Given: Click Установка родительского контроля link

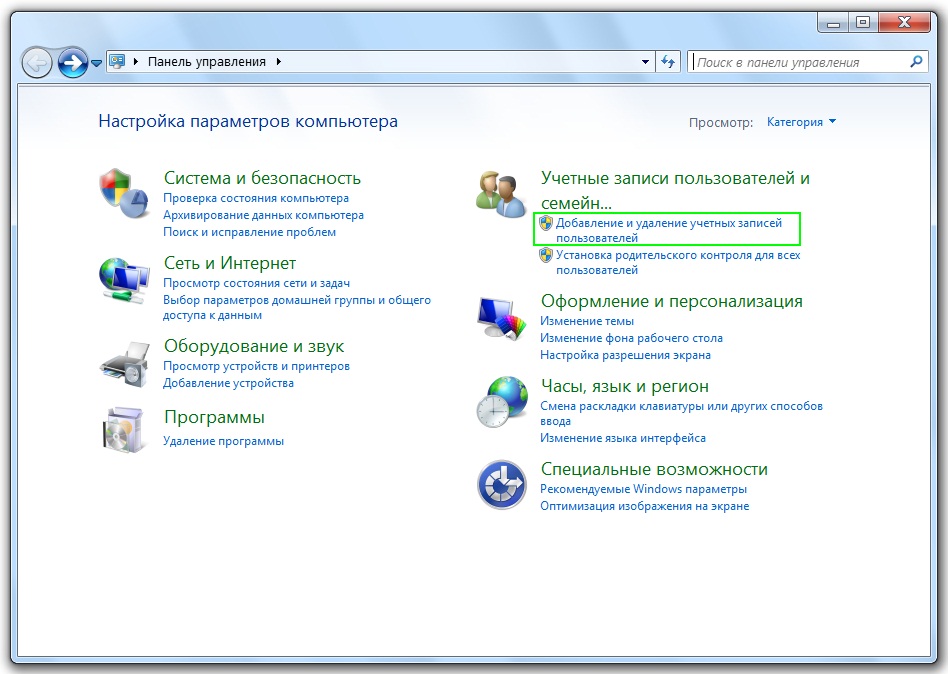Looking at the screenshot, I should (x=678, y=262).
